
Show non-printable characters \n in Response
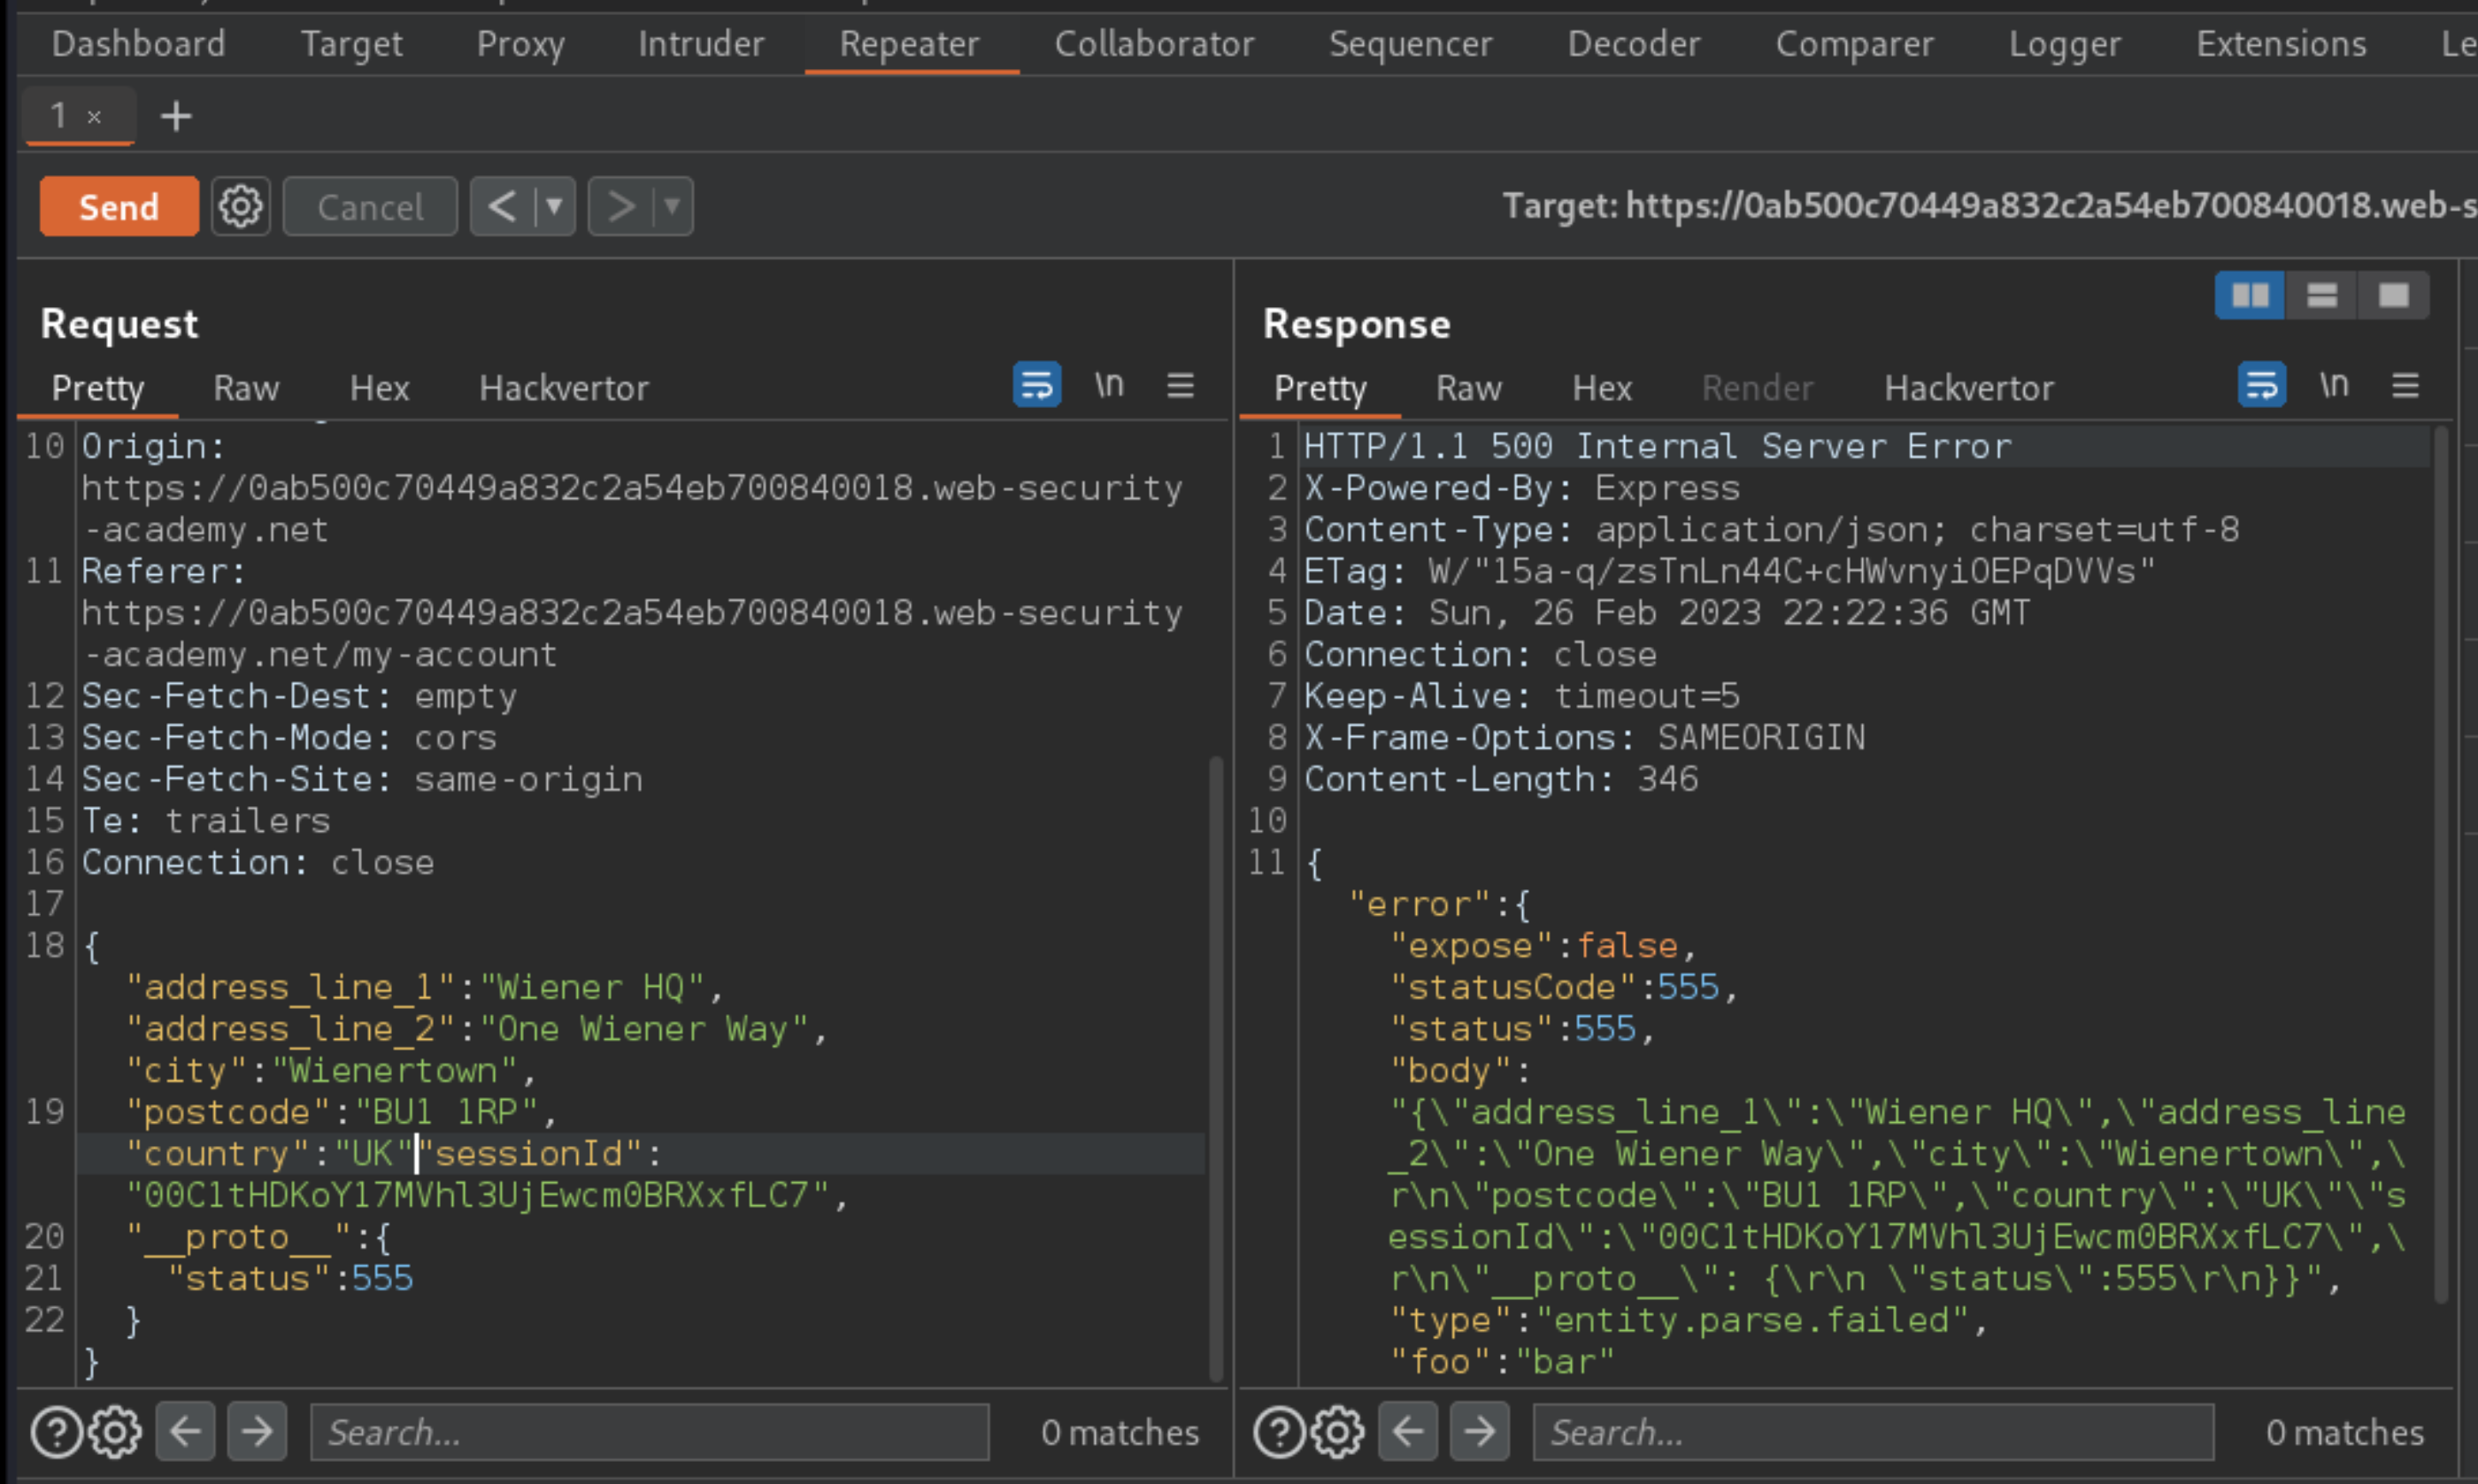pos(2333,385)
